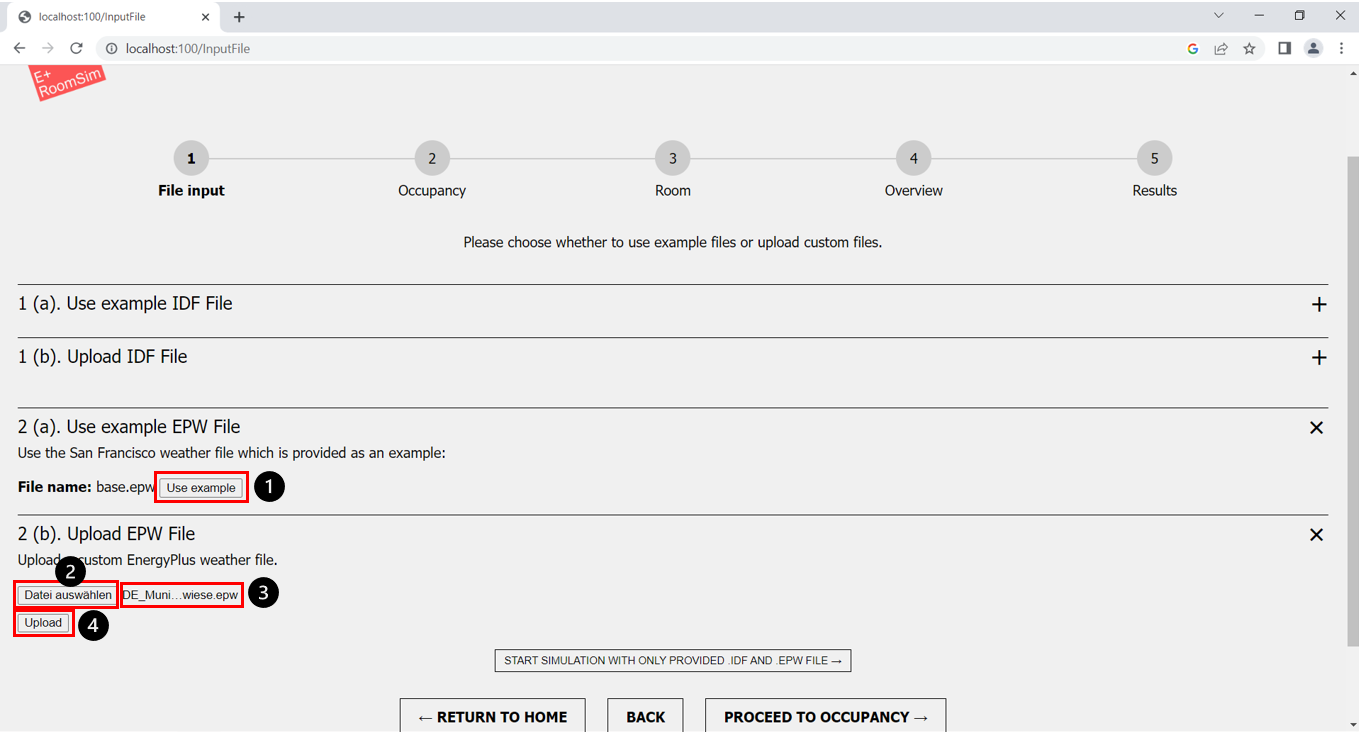This screenshot has height=732, width=1359.
Task: Click the browser profile avatar icon
Action: pos(1313,48)
